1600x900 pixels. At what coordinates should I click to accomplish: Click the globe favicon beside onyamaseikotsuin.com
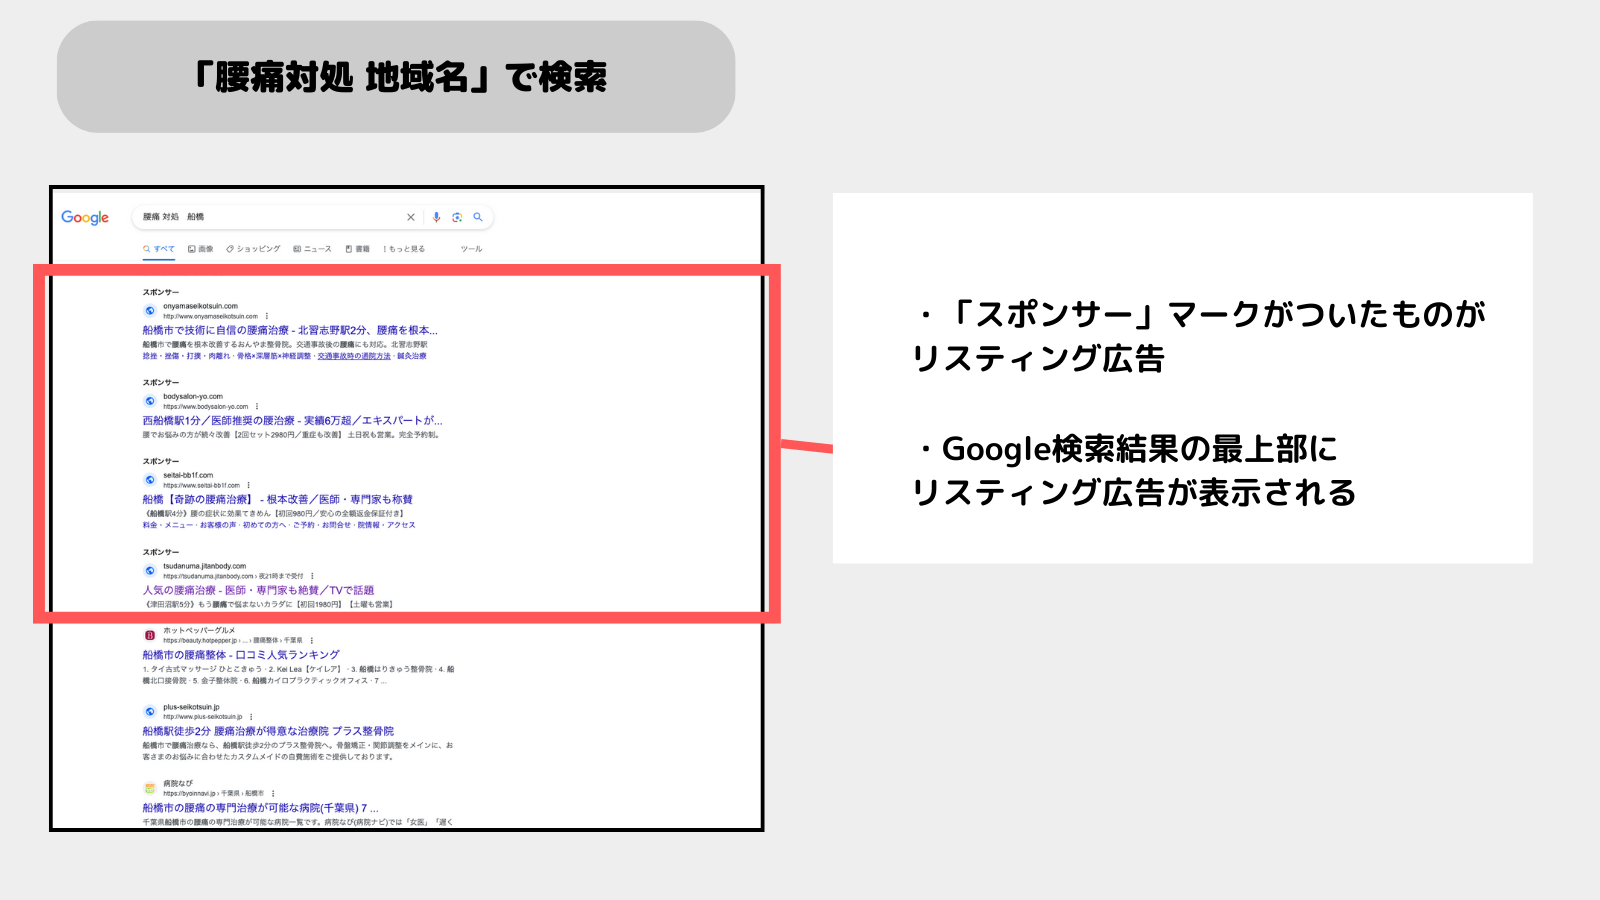tap(151, 311)
